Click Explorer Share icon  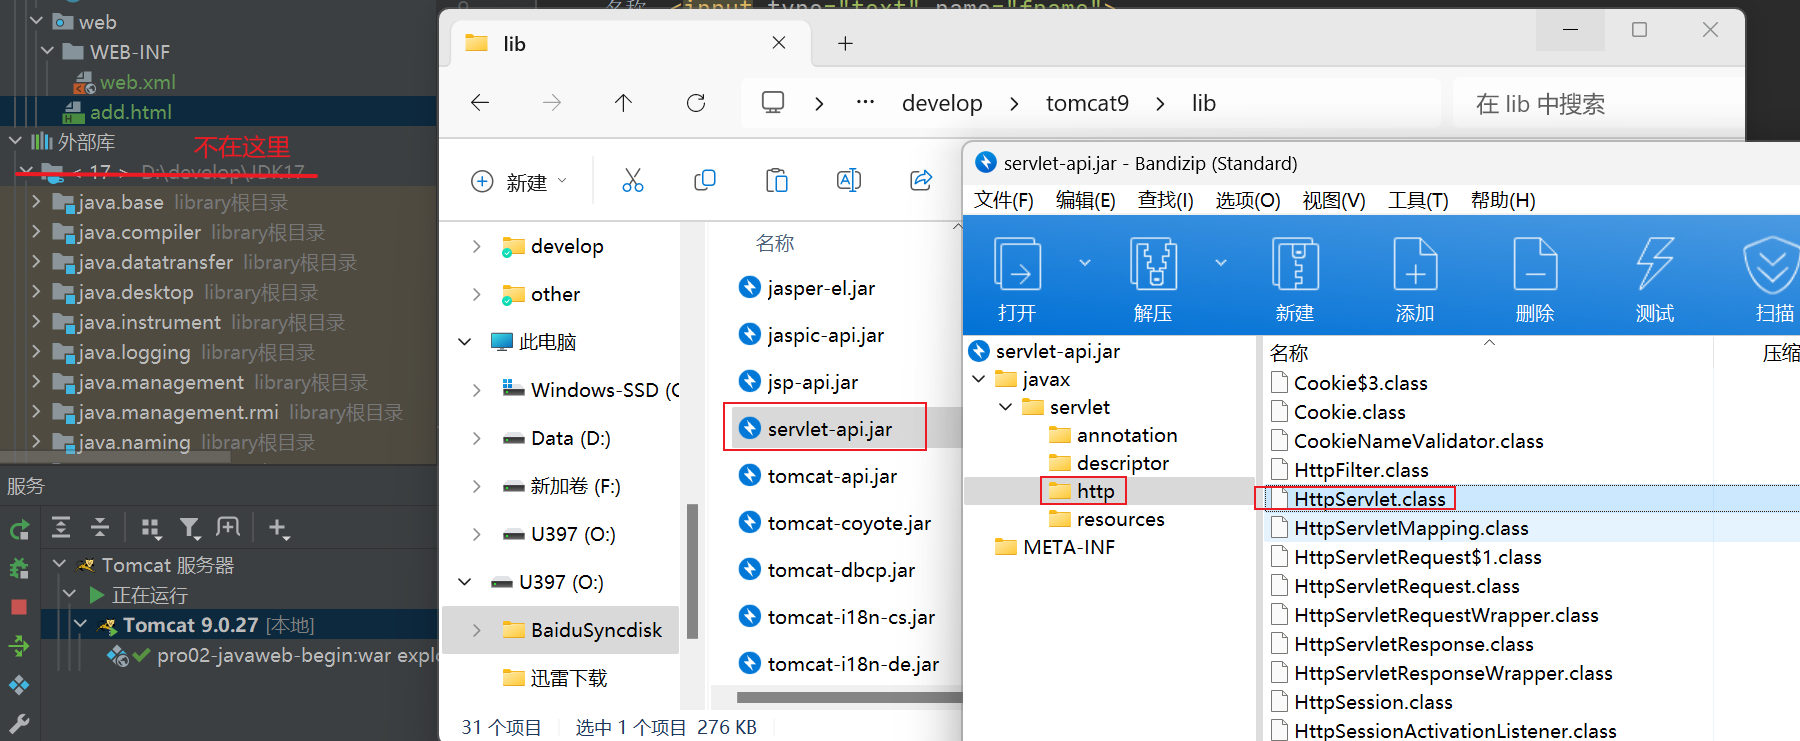[x=921, y=180]
